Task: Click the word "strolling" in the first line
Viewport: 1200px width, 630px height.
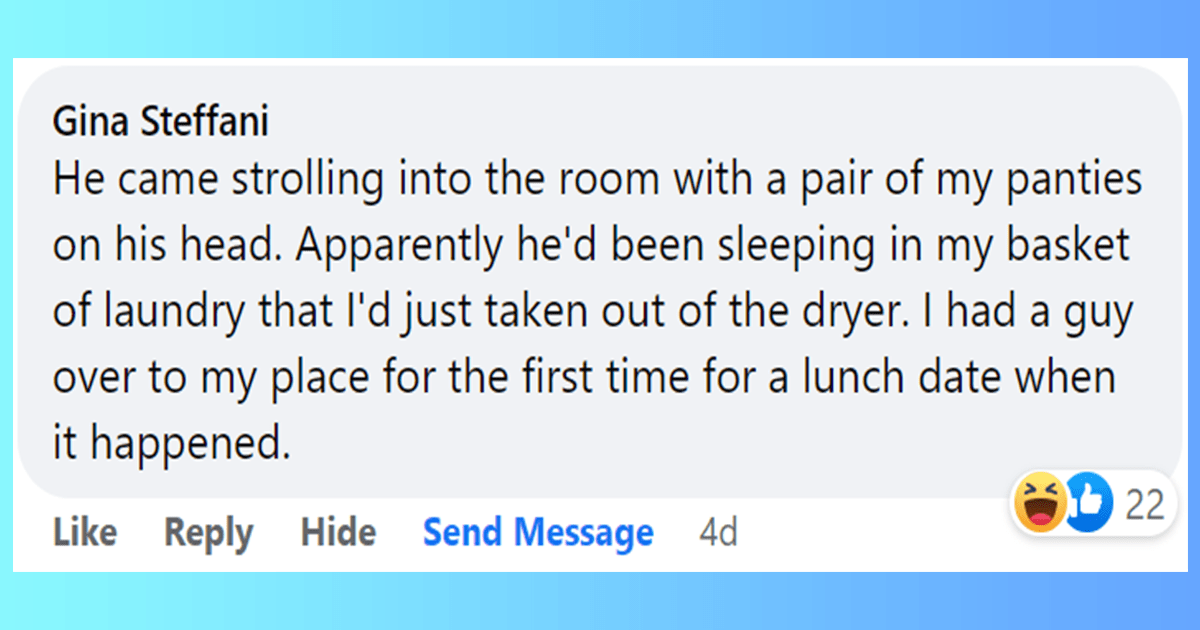Action: 302,184
